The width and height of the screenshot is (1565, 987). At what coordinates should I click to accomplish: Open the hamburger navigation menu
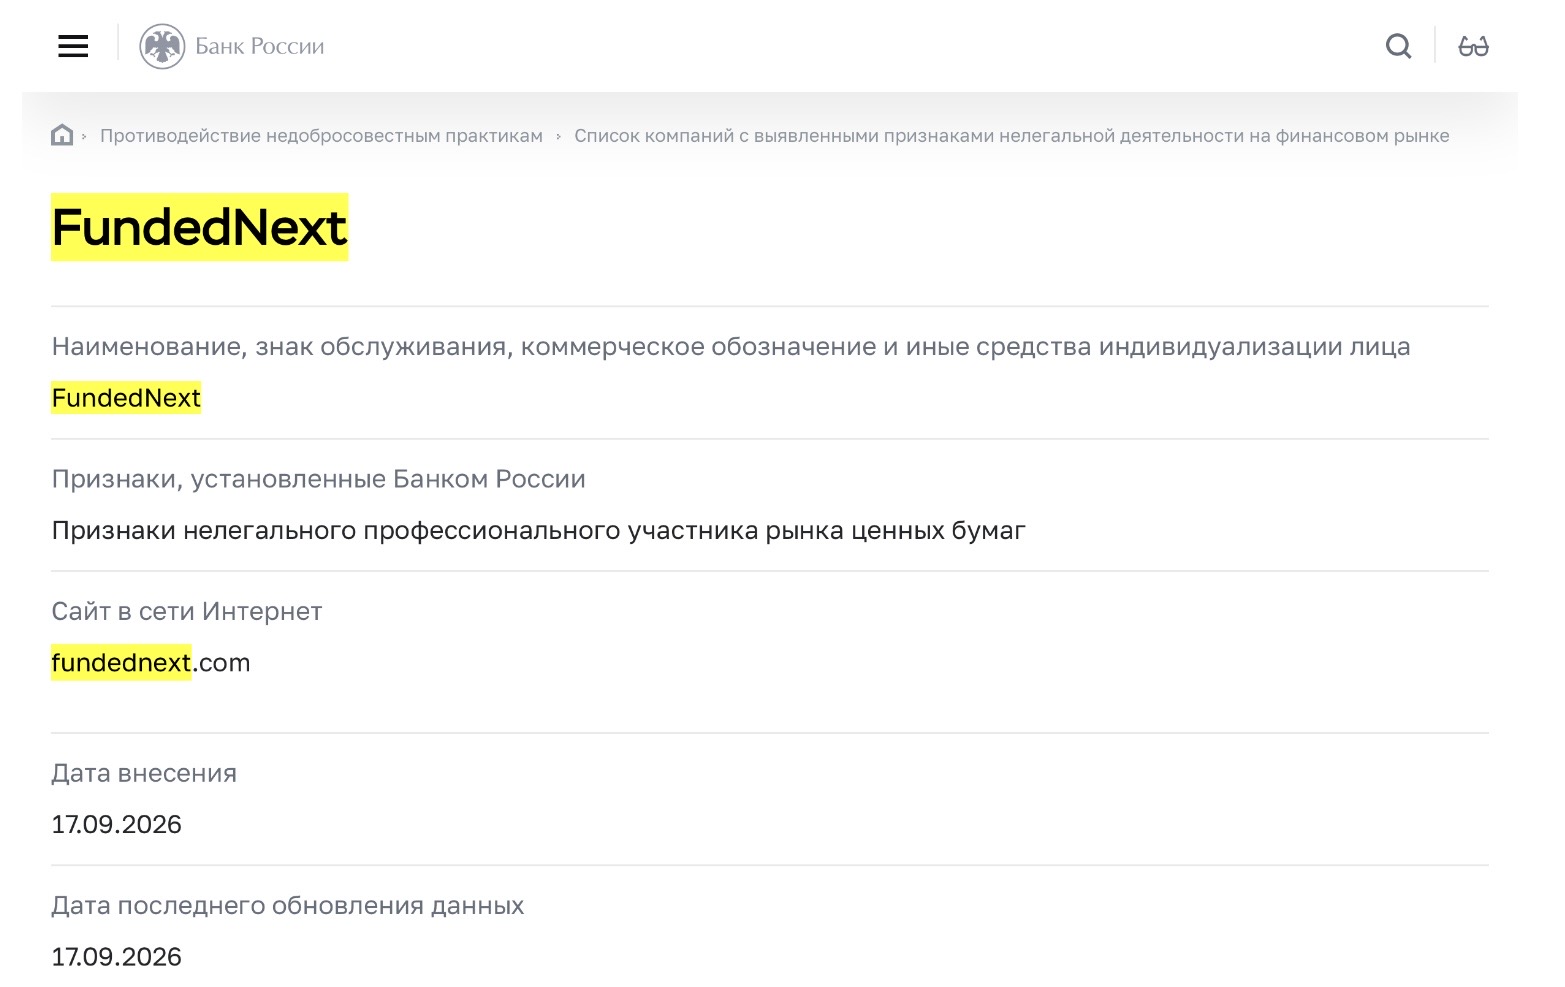73,46
